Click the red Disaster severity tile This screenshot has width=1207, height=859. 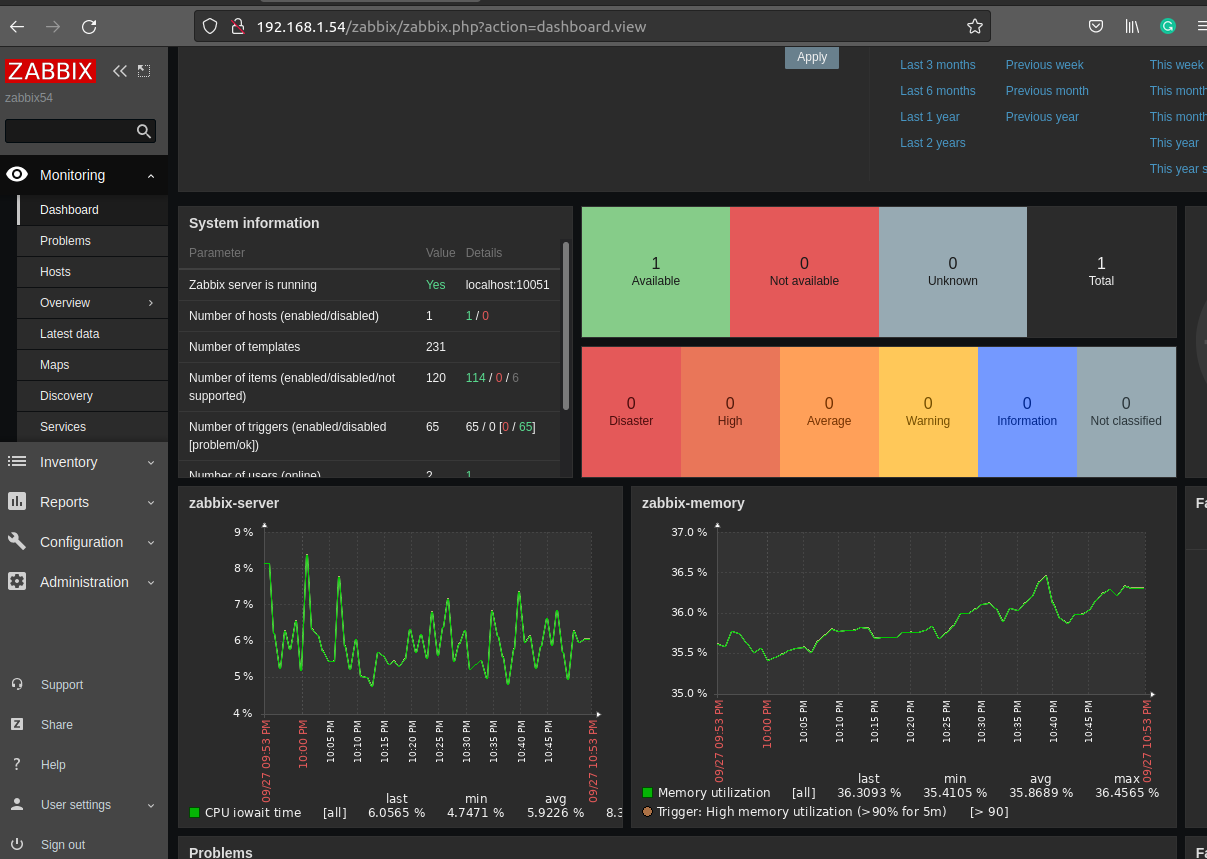click(x=631, y=412)
